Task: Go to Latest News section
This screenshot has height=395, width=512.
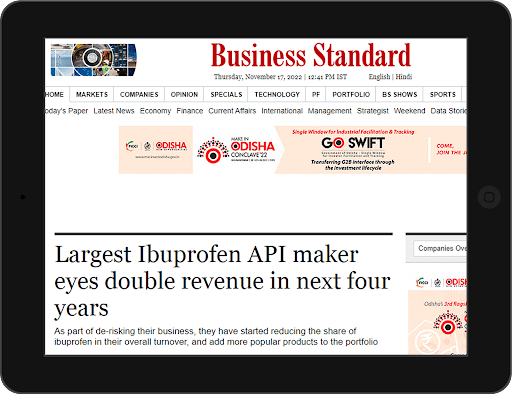Action: [x=114, y=111]
